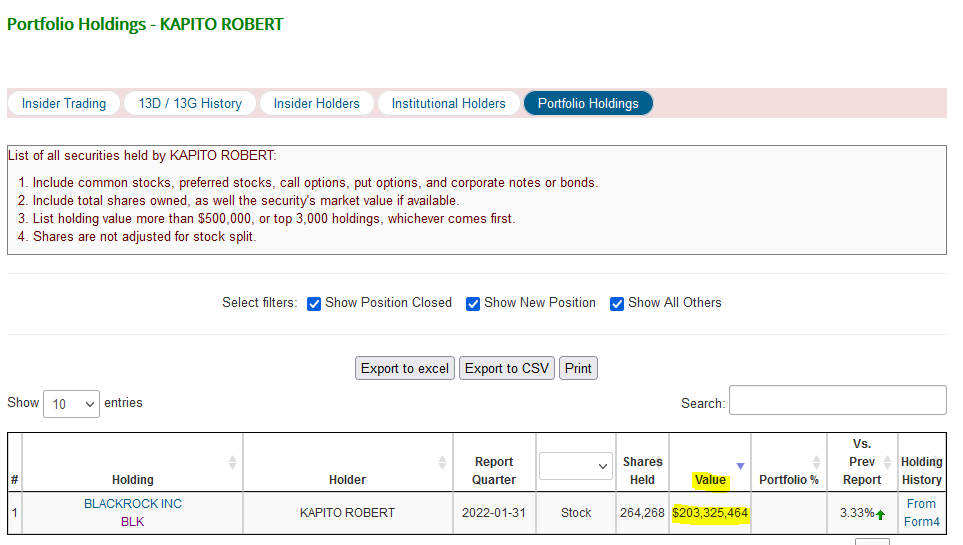The width and height of the screenshot is (963, 545).
Task: Select the 264,268 shares cell
Action: tap(642, 512)
